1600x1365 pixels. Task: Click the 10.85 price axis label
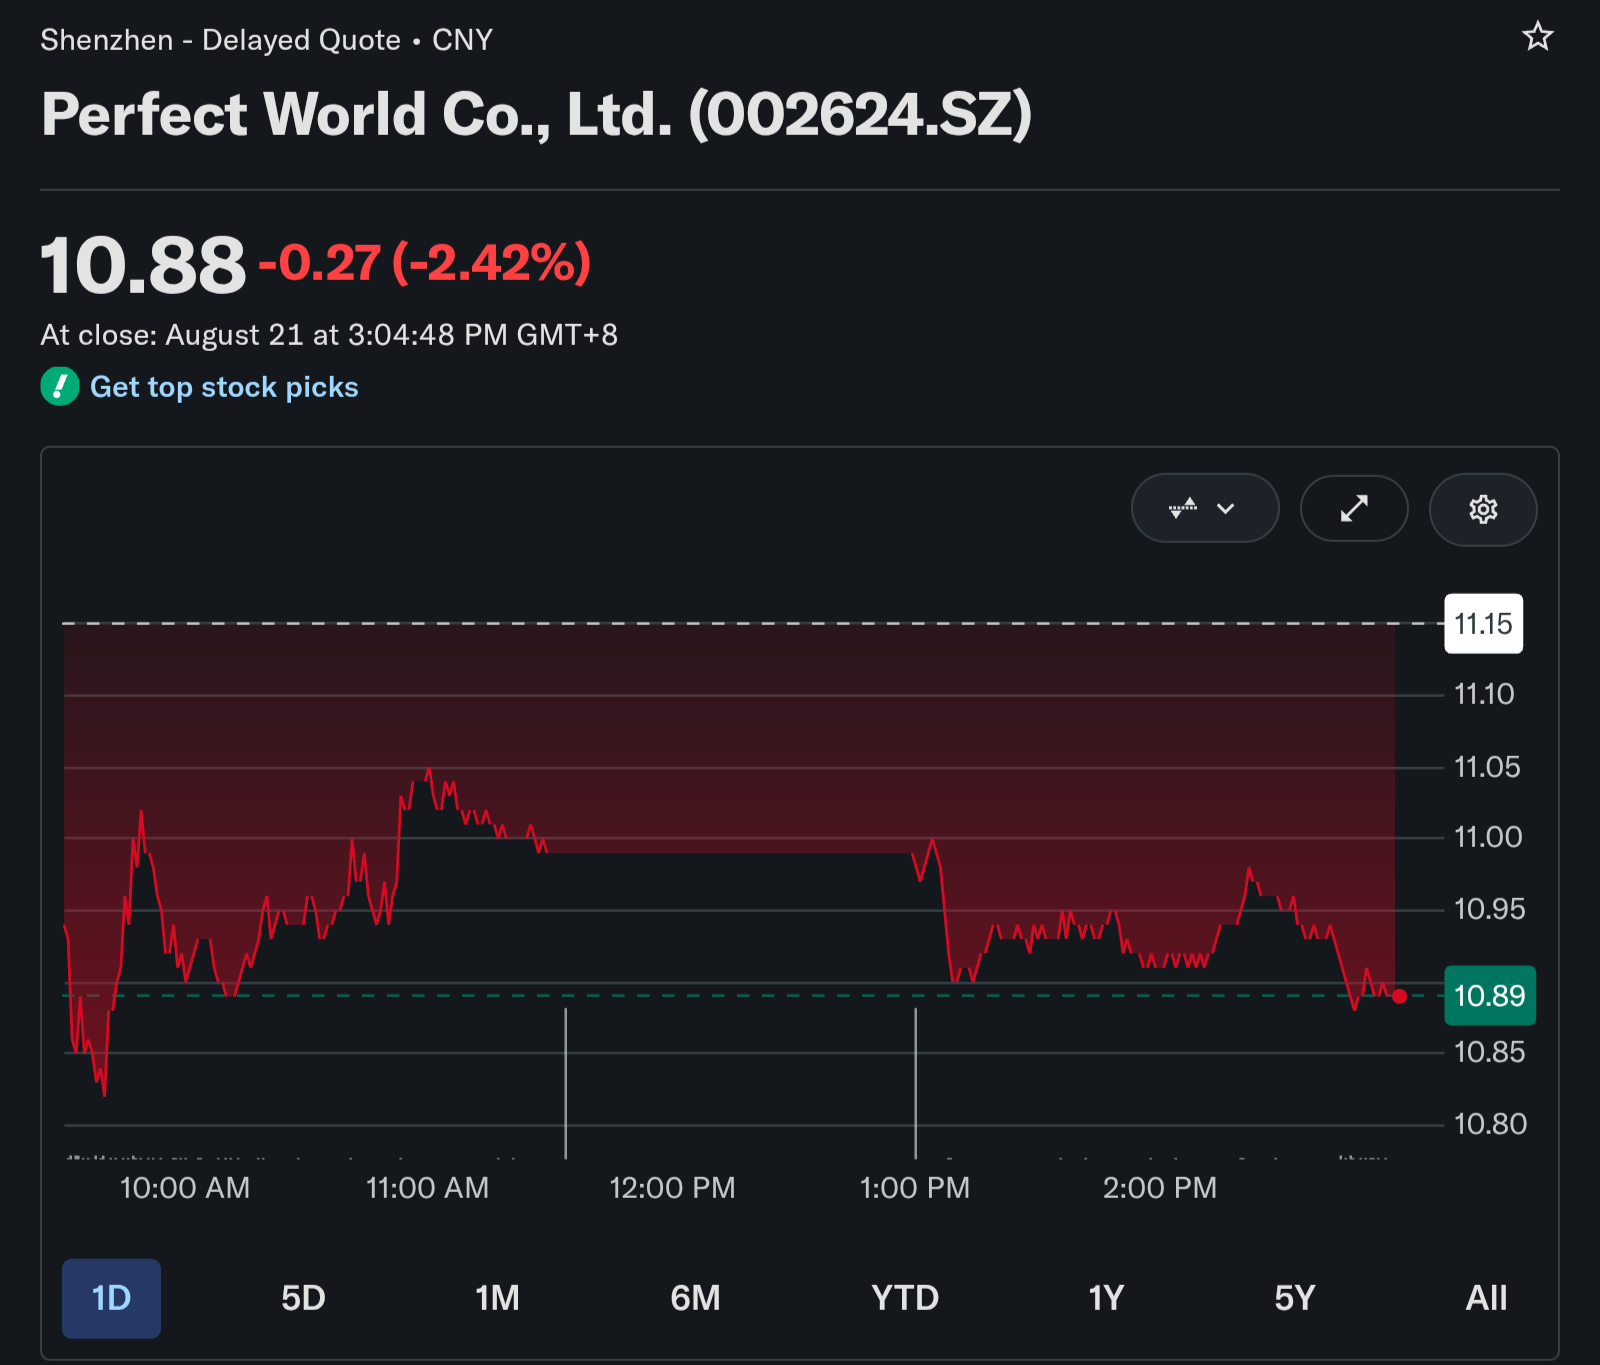(1490, 1052)
